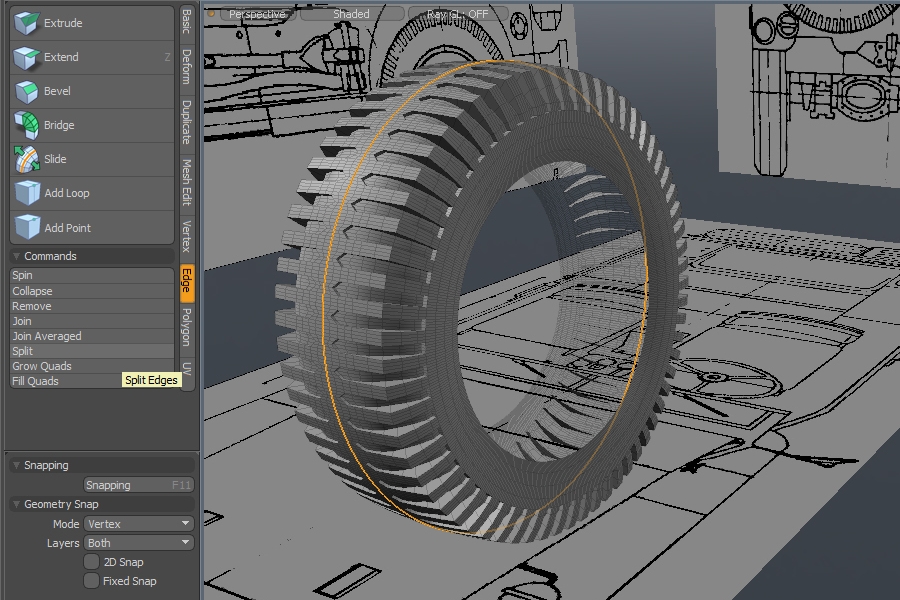Open the Perspective viewport view menu
The height and width of the screenshot is (600, 900).
(x=257, y=14)
